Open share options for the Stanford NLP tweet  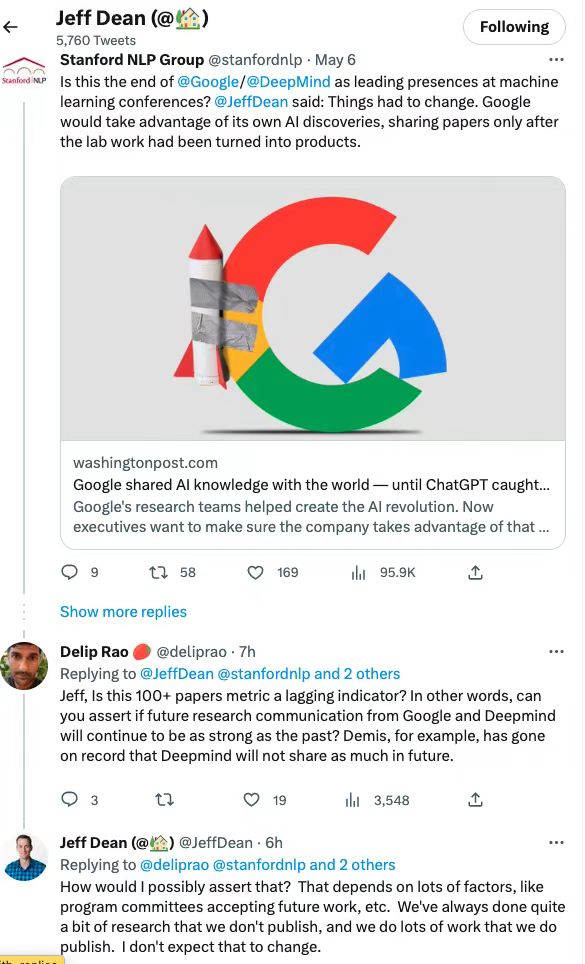(x=475, y=571)
